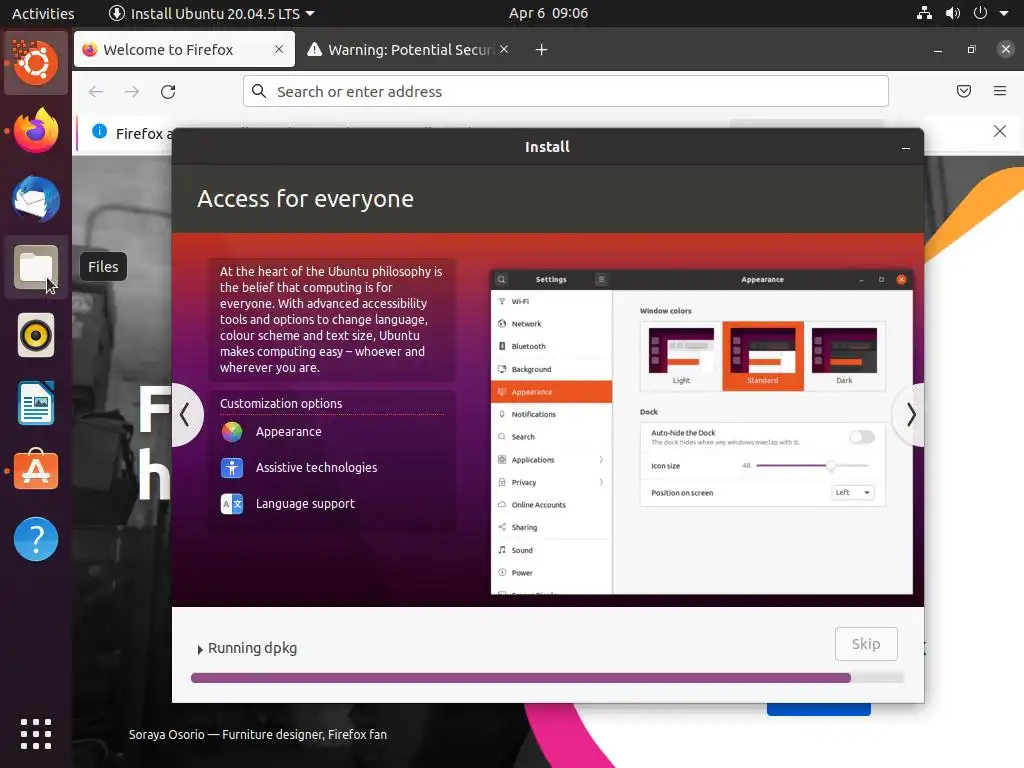Open the Ubuntu installer from the dock
The width and height of the screenshot is (1024, 768).
click(x=36, y=63)
